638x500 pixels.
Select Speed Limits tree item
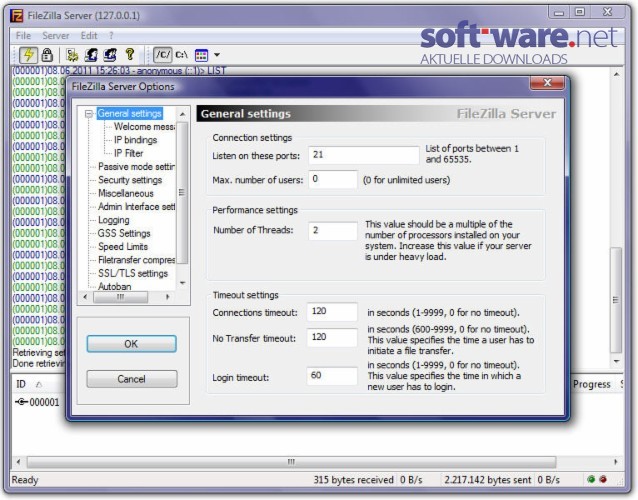pyautogui.click(x=123, y=247)
